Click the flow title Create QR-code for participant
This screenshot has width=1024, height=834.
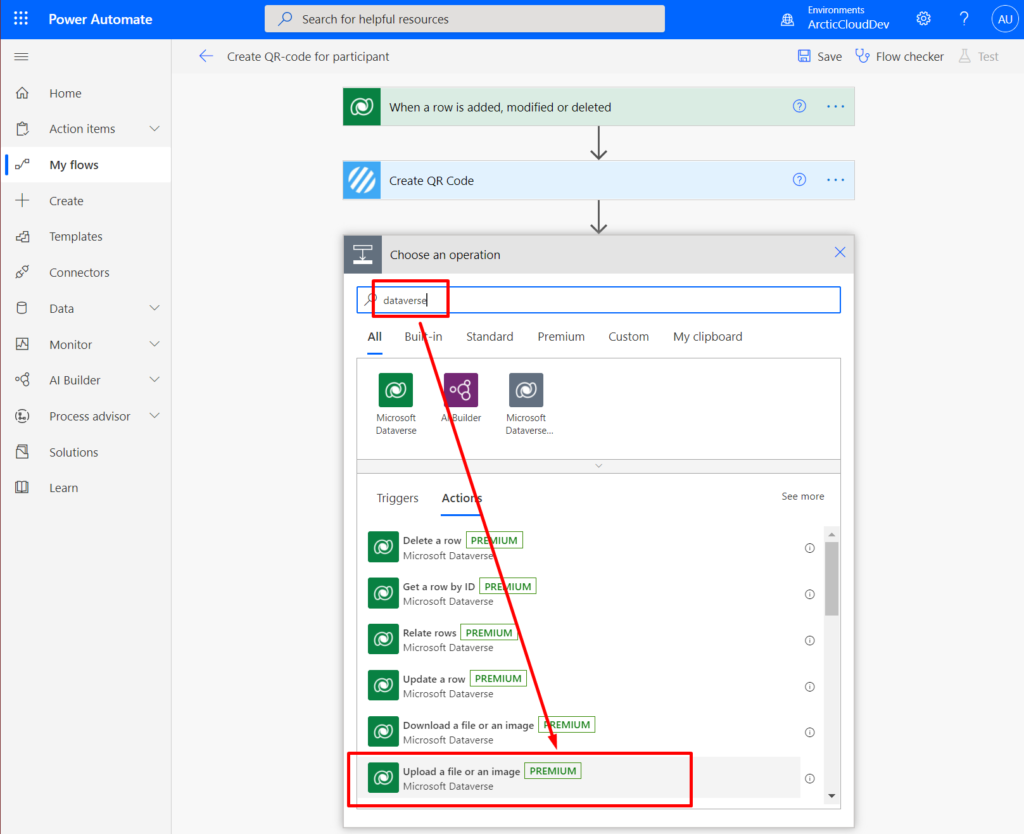[308, 57]
